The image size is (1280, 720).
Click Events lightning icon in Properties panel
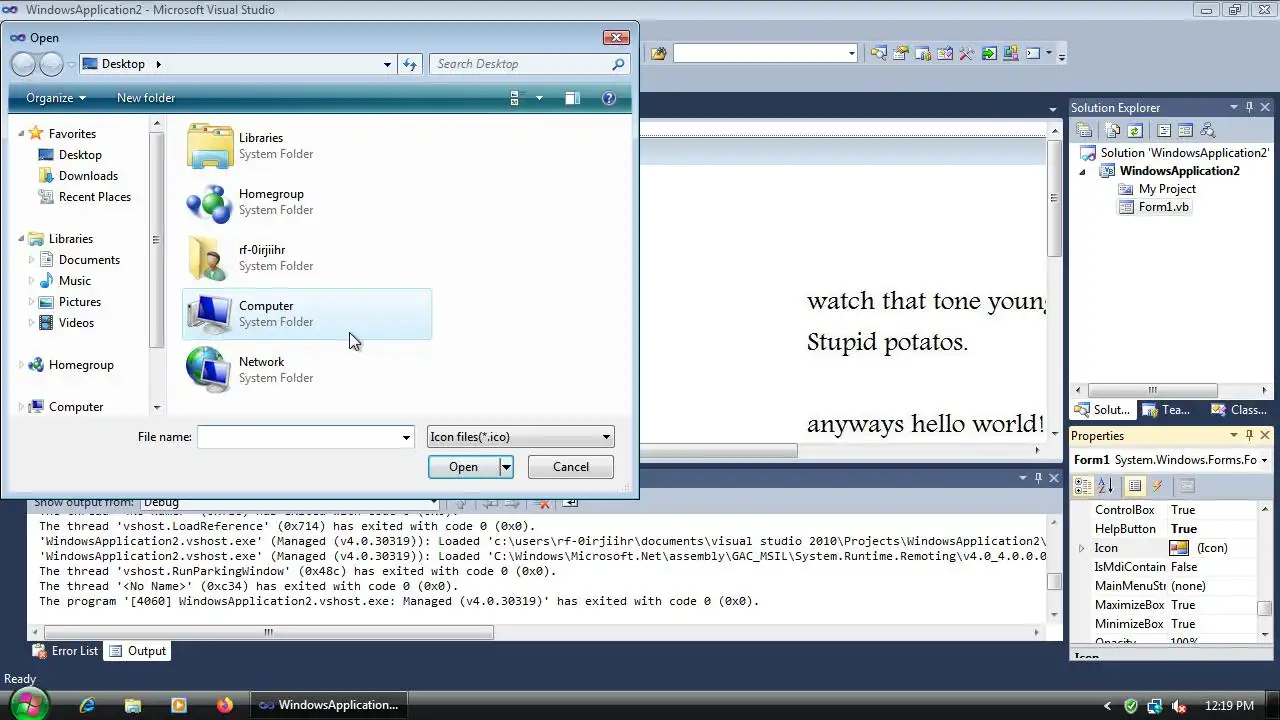pyautogui.click(x=1158, y=486)
